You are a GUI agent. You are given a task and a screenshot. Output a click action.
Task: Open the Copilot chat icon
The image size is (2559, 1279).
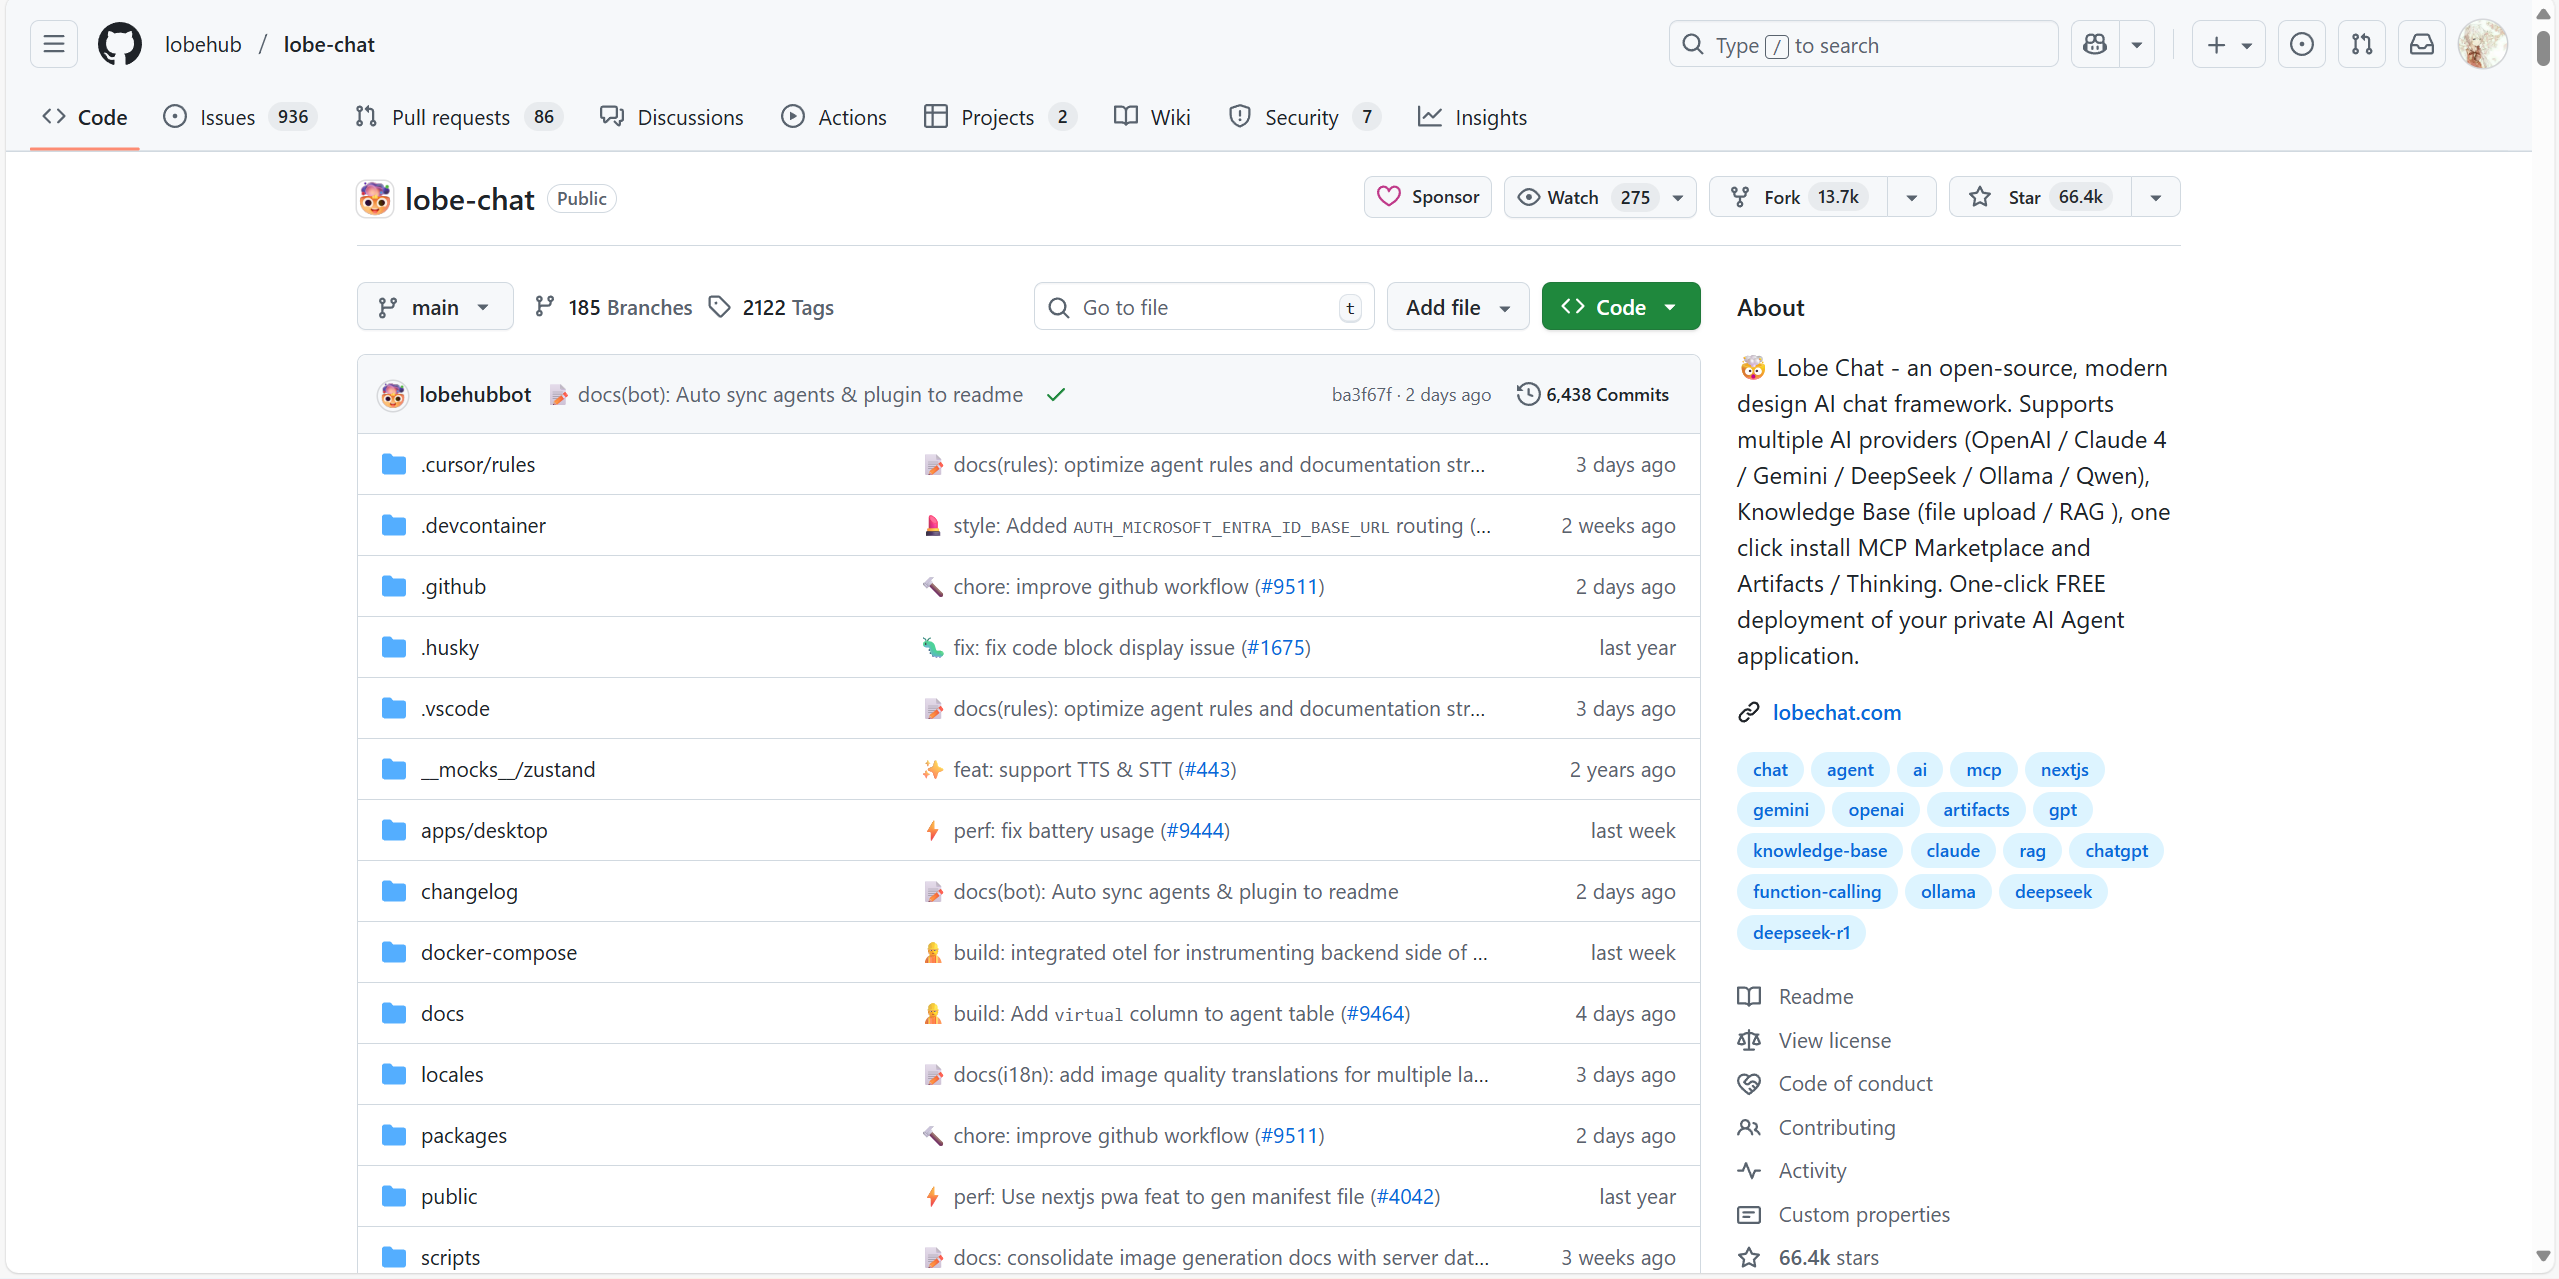pyautogui.click(x=2094, y=44)
